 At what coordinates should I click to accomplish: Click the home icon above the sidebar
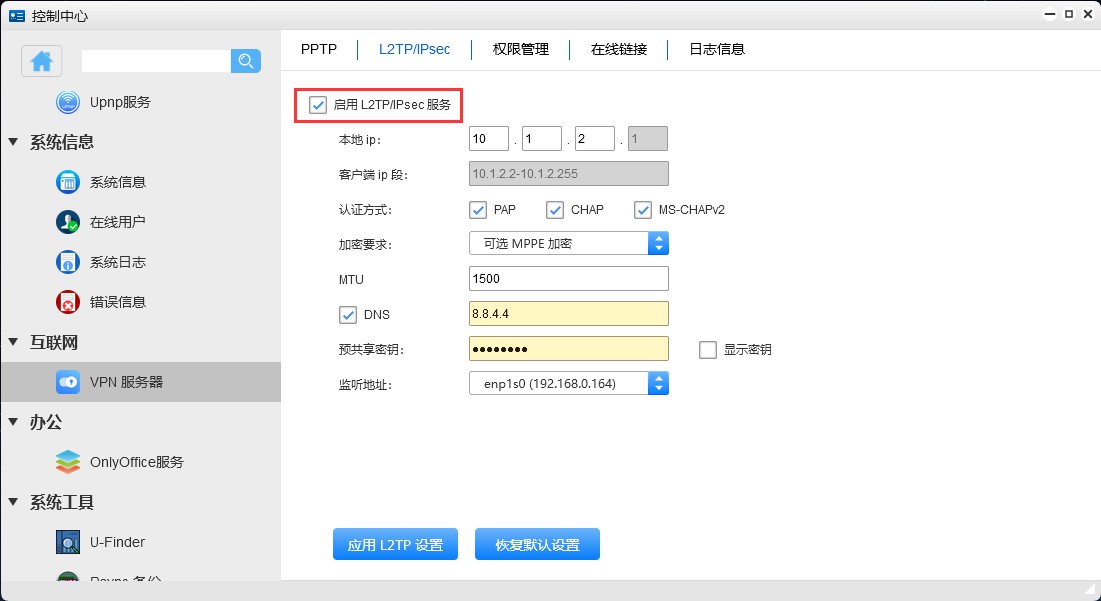tap(41, 61)
